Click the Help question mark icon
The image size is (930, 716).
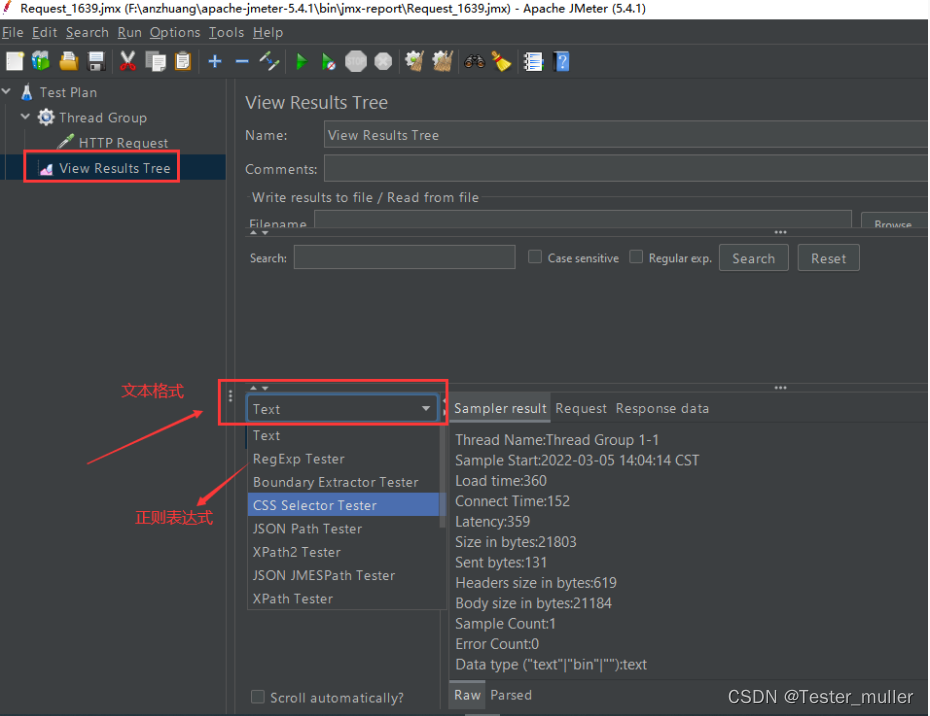click(x=561, y=61)
